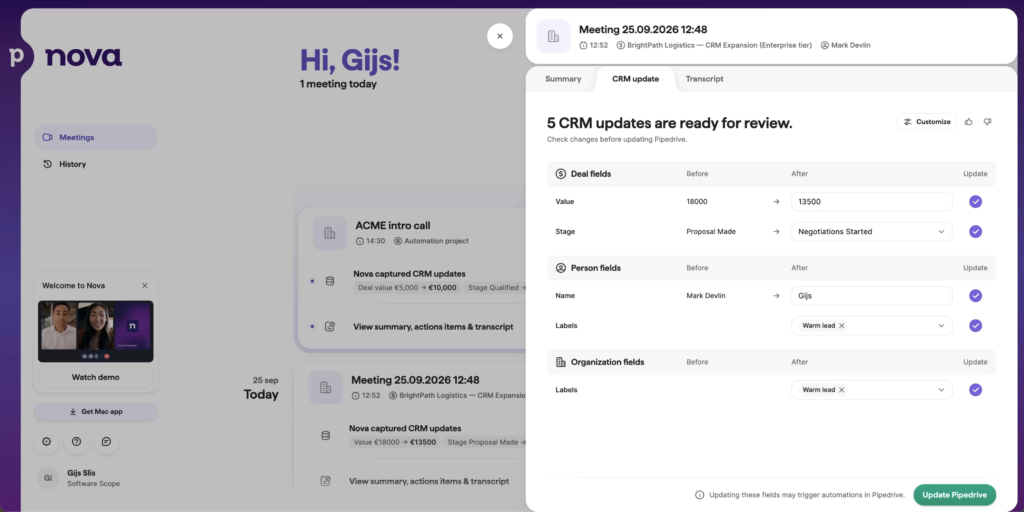Viewport: 1024px width, 512px height.
Task: Click Deal value €5,000 → €10,000 chip
Action: click(x=408, y=287)
